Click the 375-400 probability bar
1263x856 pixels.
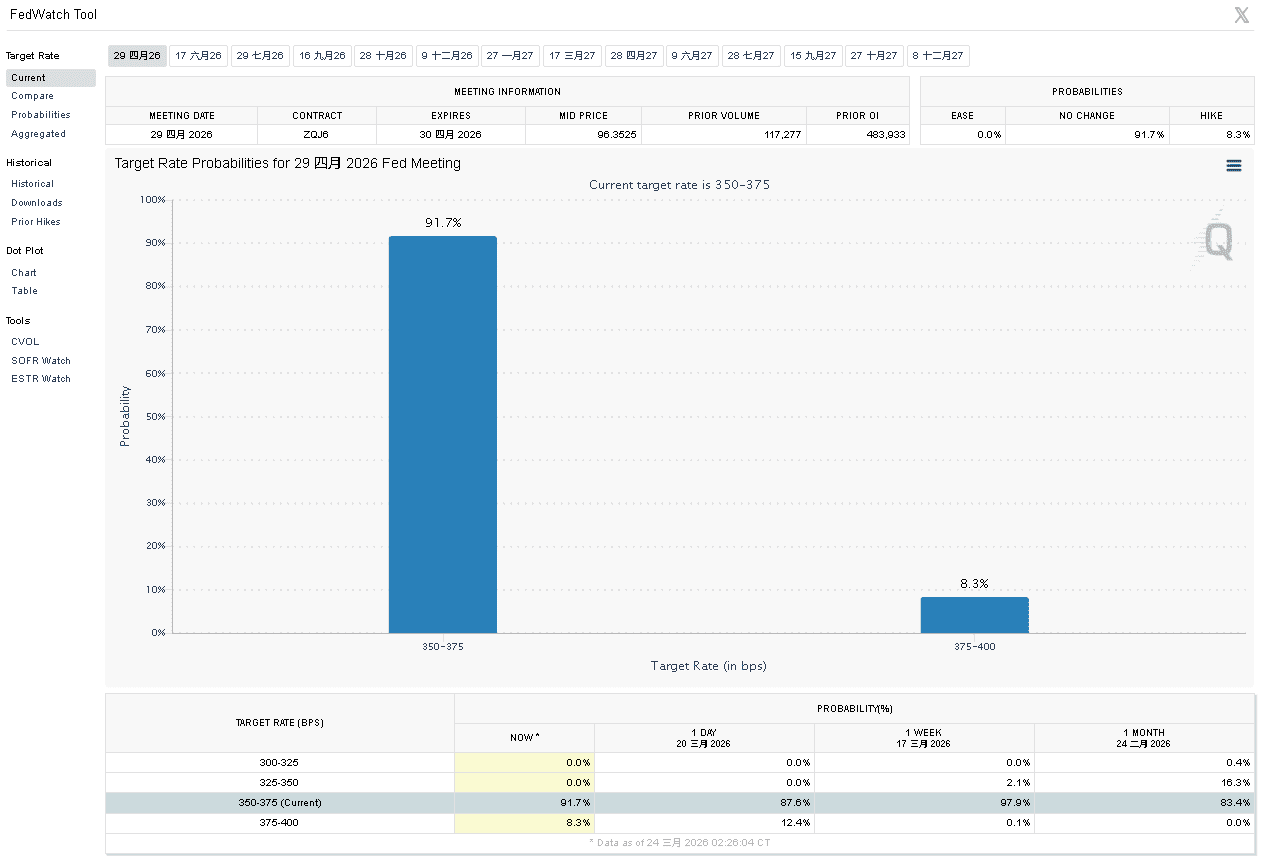(974, 615)
